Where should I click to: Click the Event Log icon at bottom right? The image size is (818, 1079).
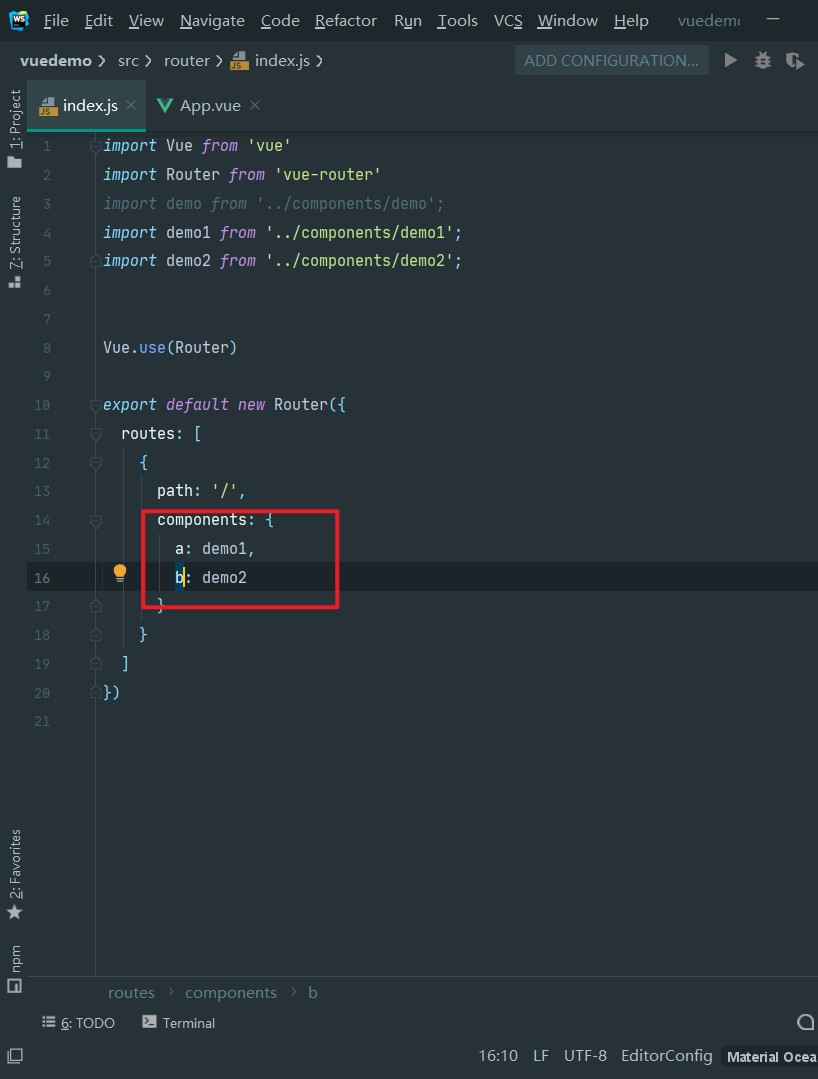[x=806, y=1023]
